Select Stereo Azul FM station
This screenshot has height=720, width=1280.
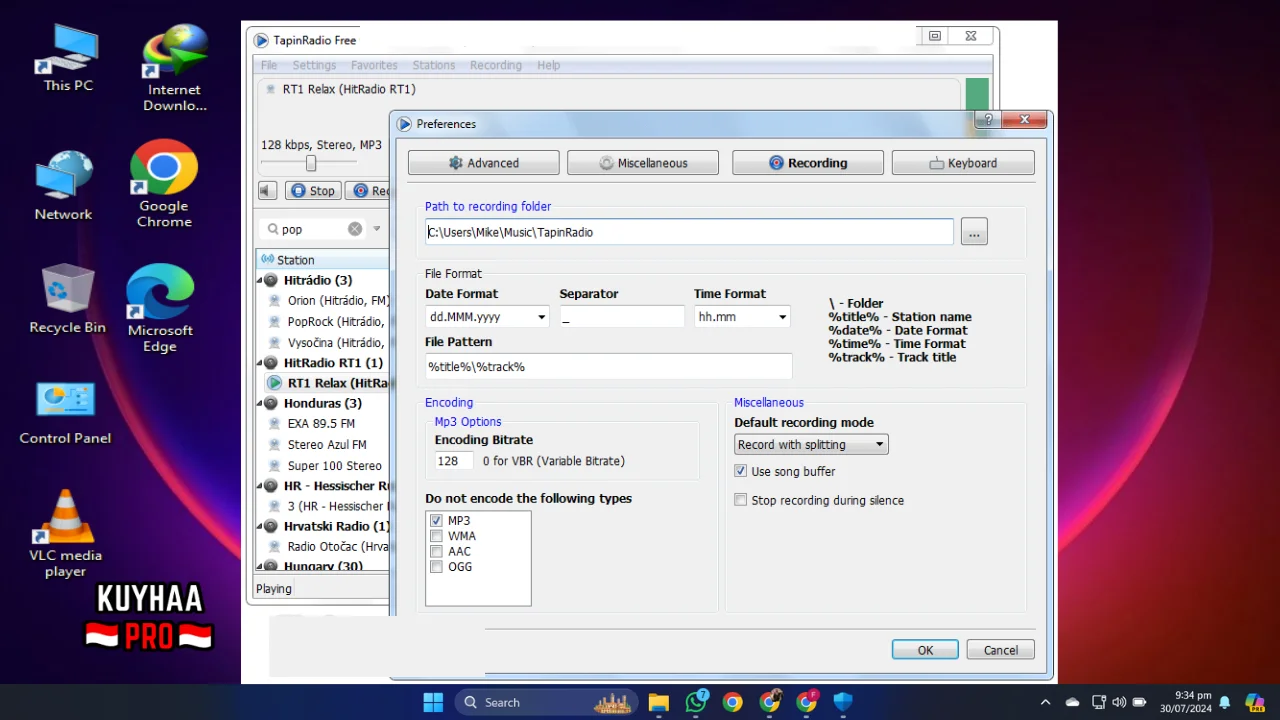point(327,445)
